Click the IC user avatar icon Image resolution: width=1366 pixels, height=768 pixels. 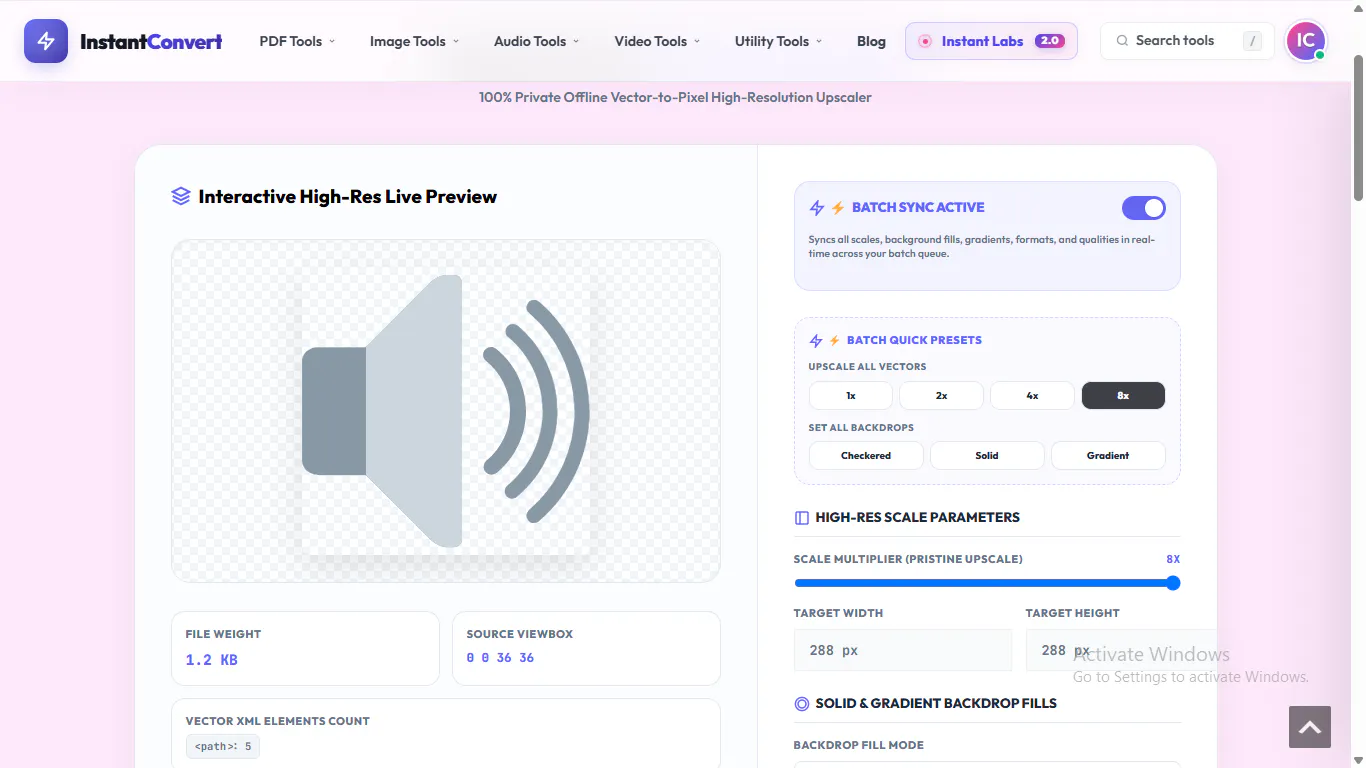point(1305,41)
